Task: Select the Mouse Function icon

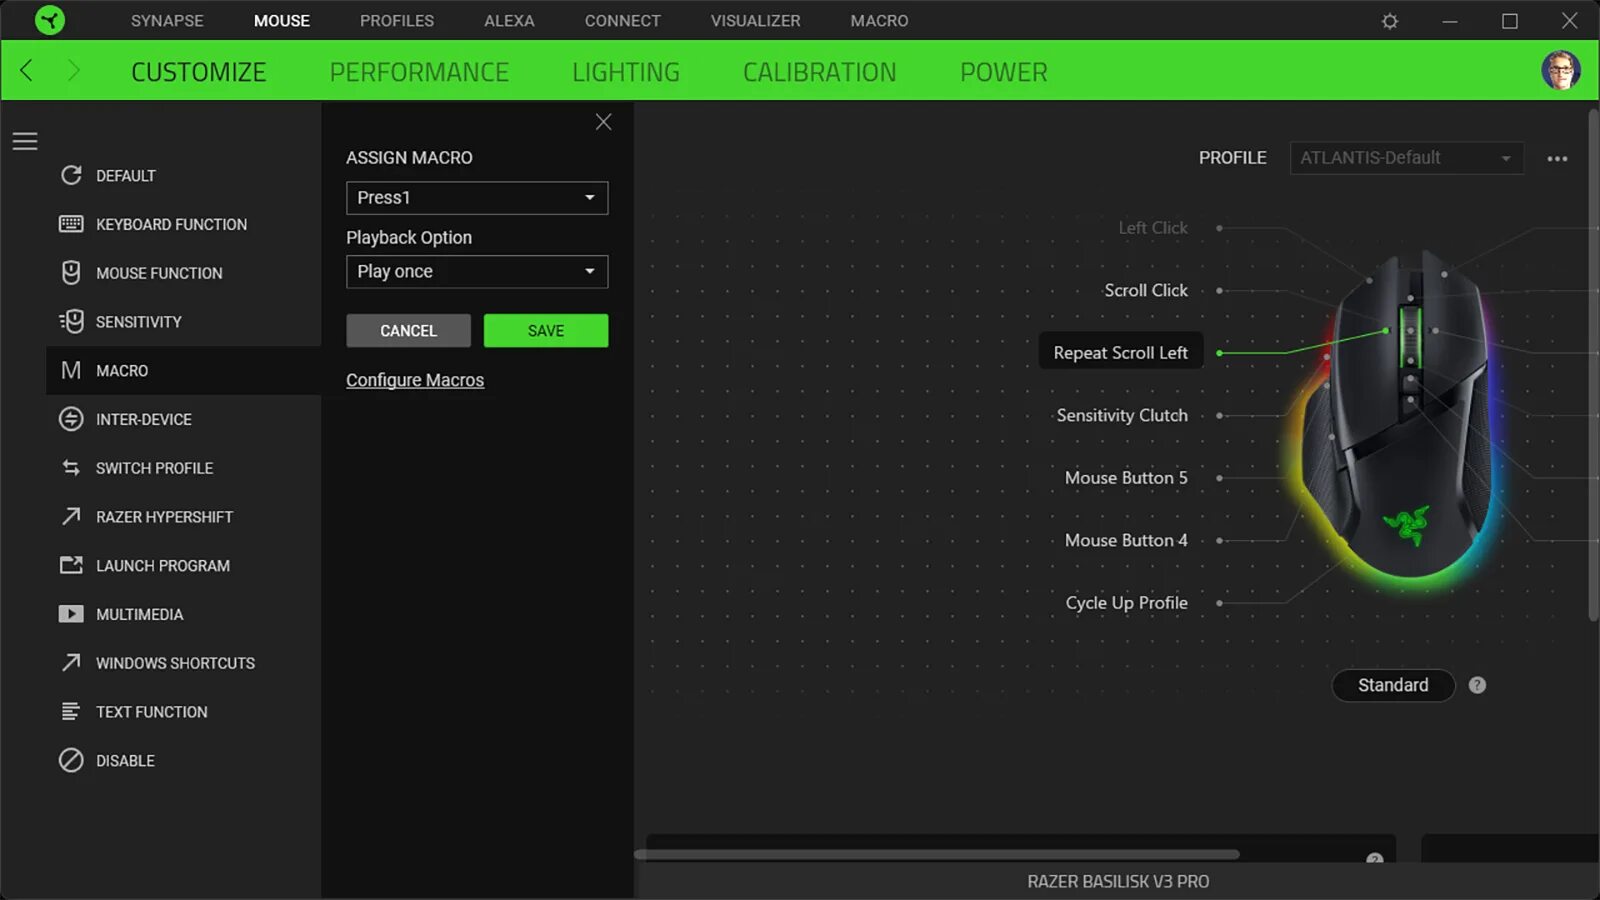Action: click(x=71, y=273)
